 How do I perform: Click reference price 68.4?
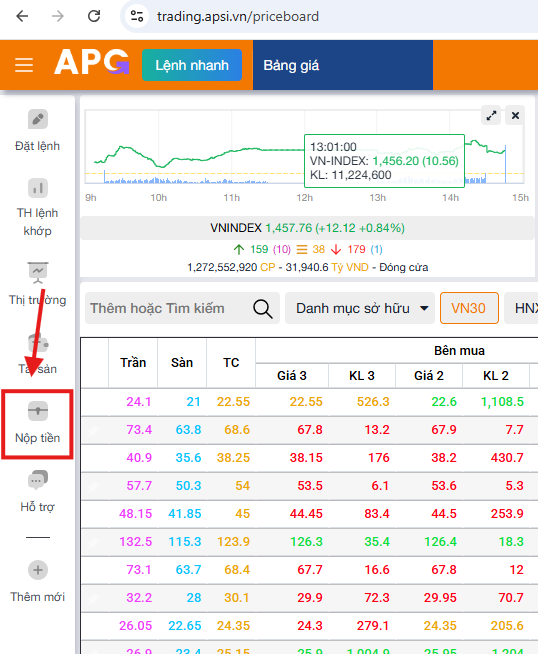click(x=237, y=569)
